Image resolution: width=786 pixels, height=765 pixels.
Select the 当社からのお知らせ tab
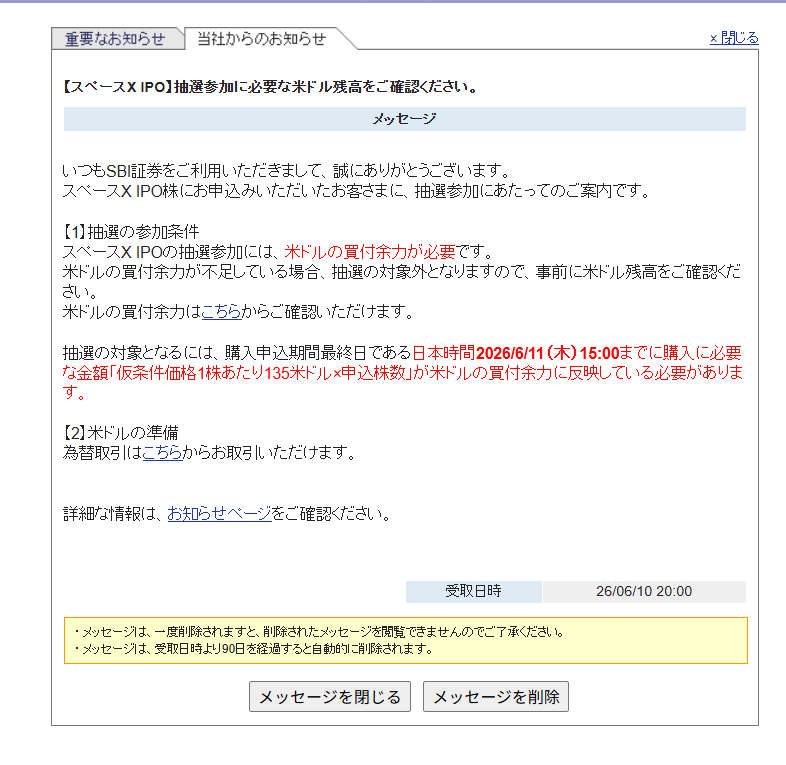pyautogui.click(x=261, y=39)
